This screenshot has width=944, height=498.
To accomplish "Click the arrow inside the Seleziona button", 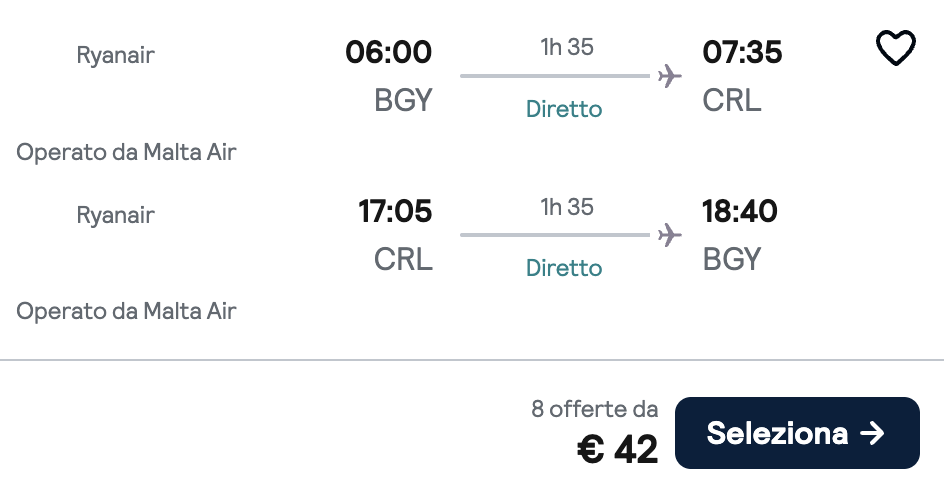I will (x=872, y=433).
